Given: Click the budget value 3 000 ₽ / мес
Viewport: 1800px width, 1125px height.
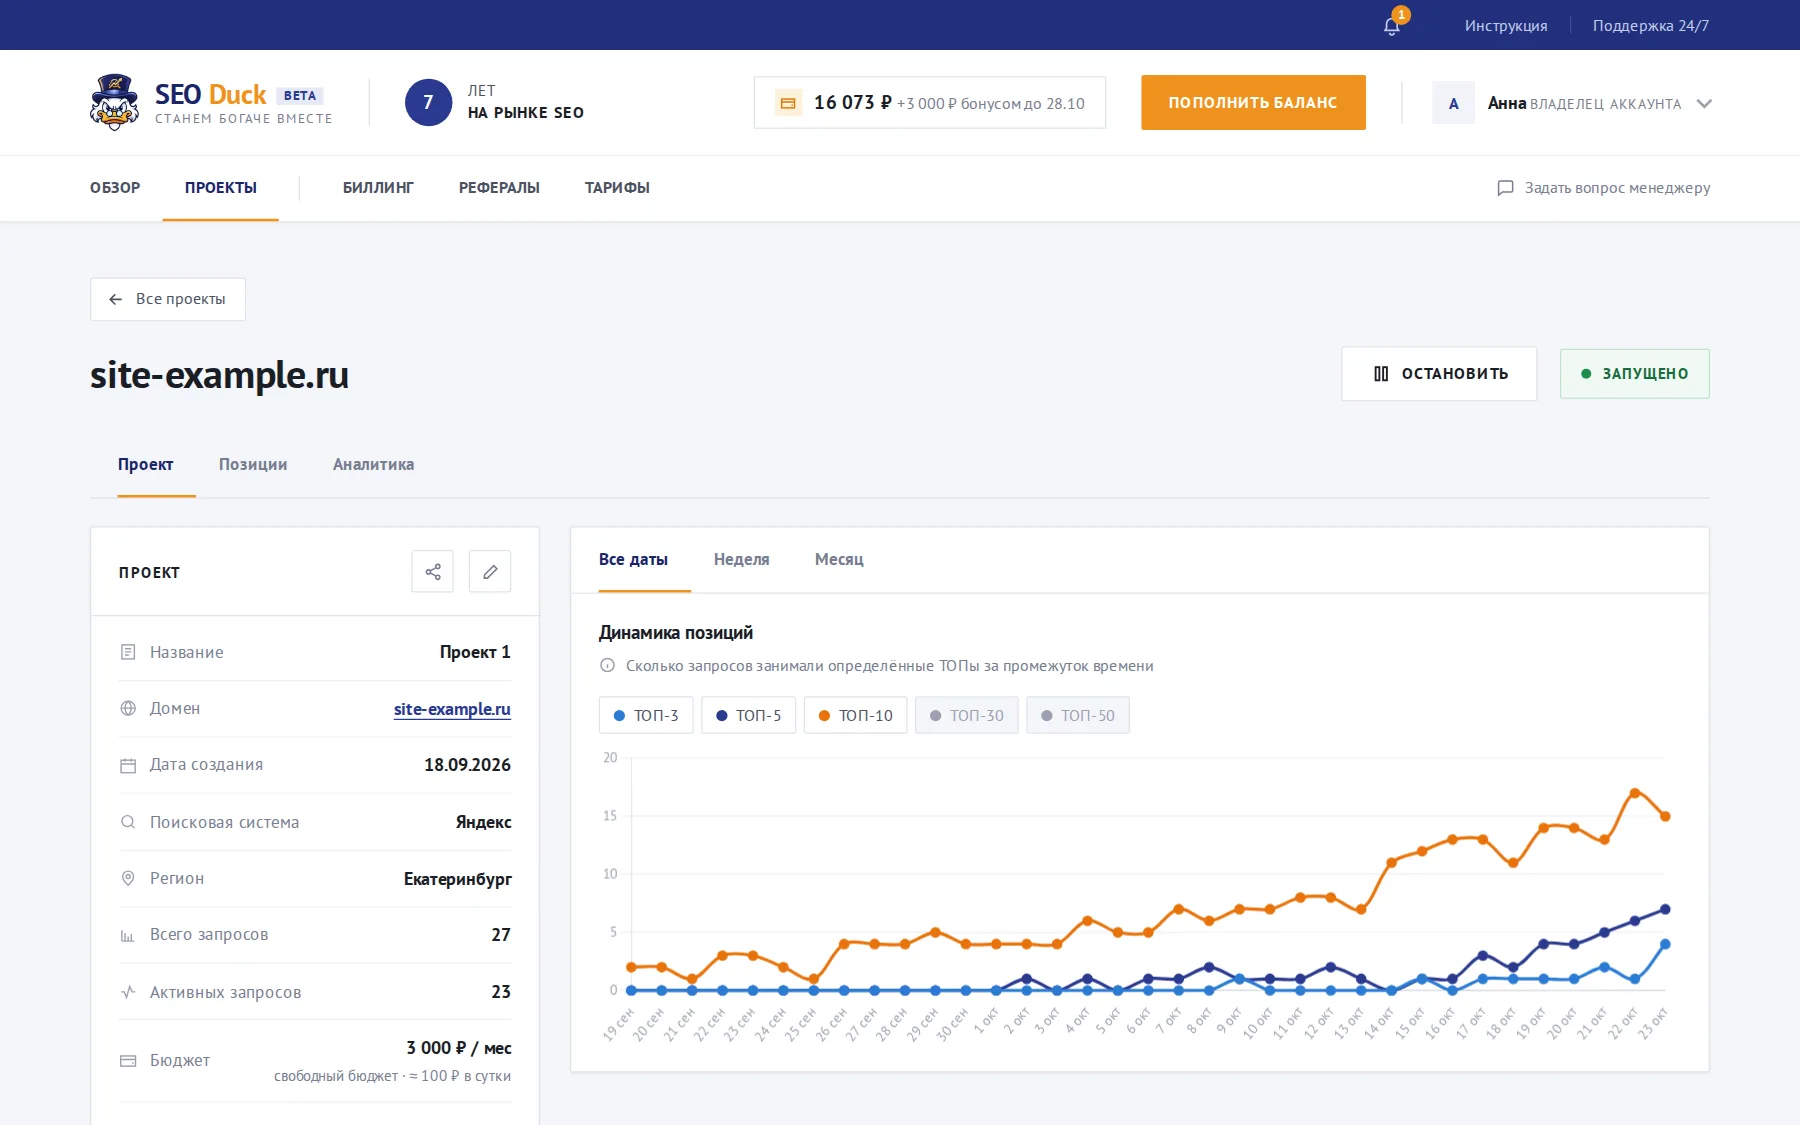Looking at the screenshot, I should [459, 1048].
